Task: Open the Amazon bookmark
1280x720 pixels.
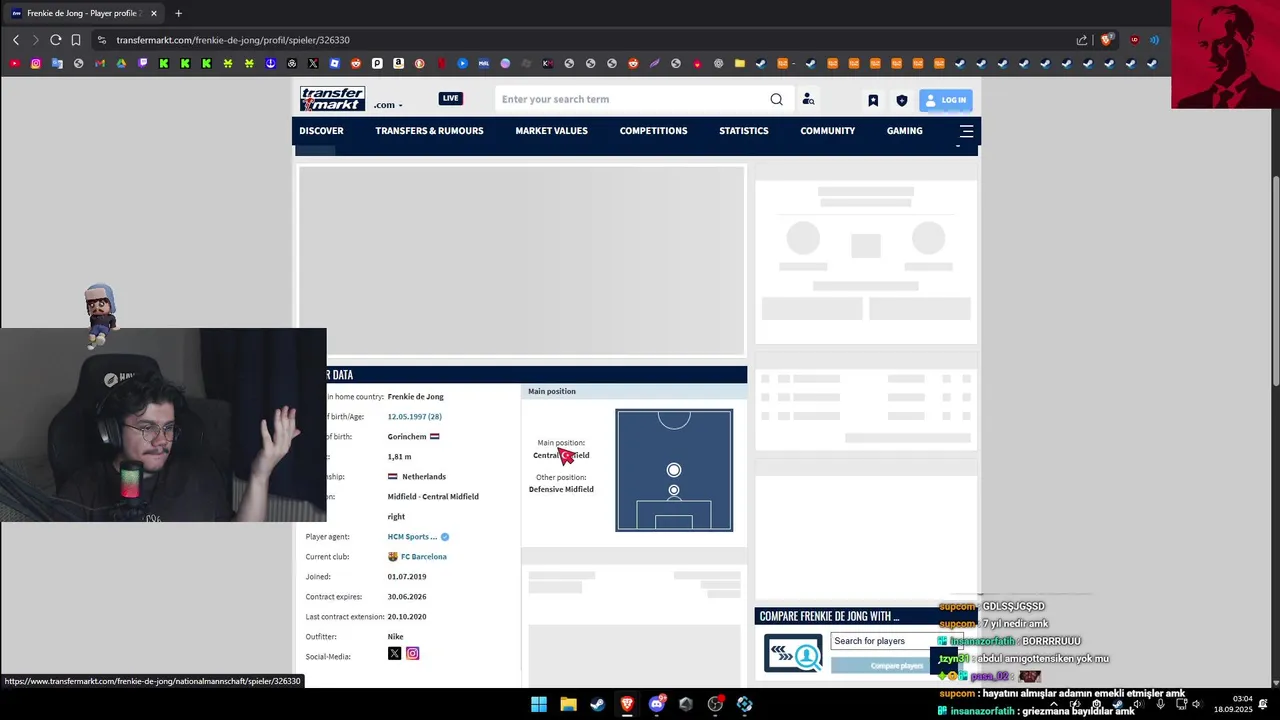Action: (x=398, y=63)
